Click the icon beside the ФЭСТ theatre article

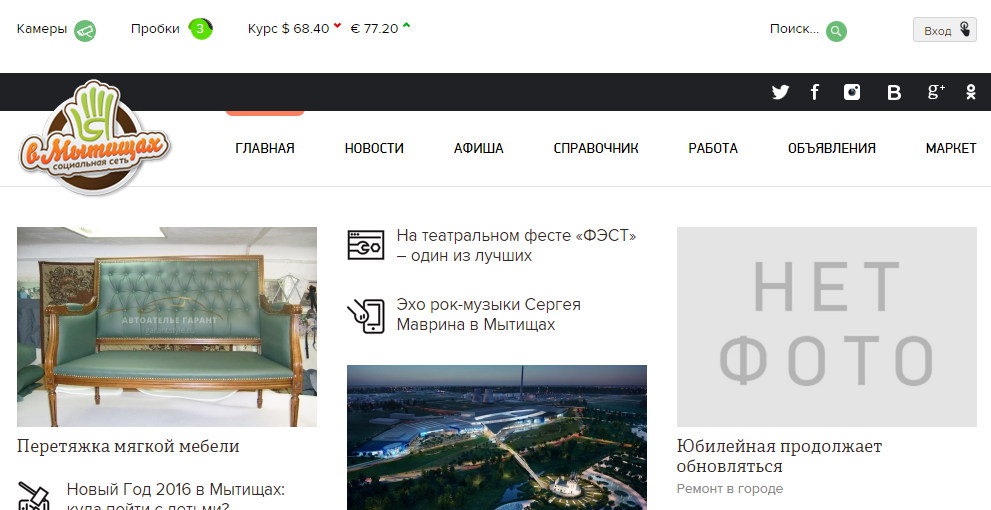[x=365, y=245]
